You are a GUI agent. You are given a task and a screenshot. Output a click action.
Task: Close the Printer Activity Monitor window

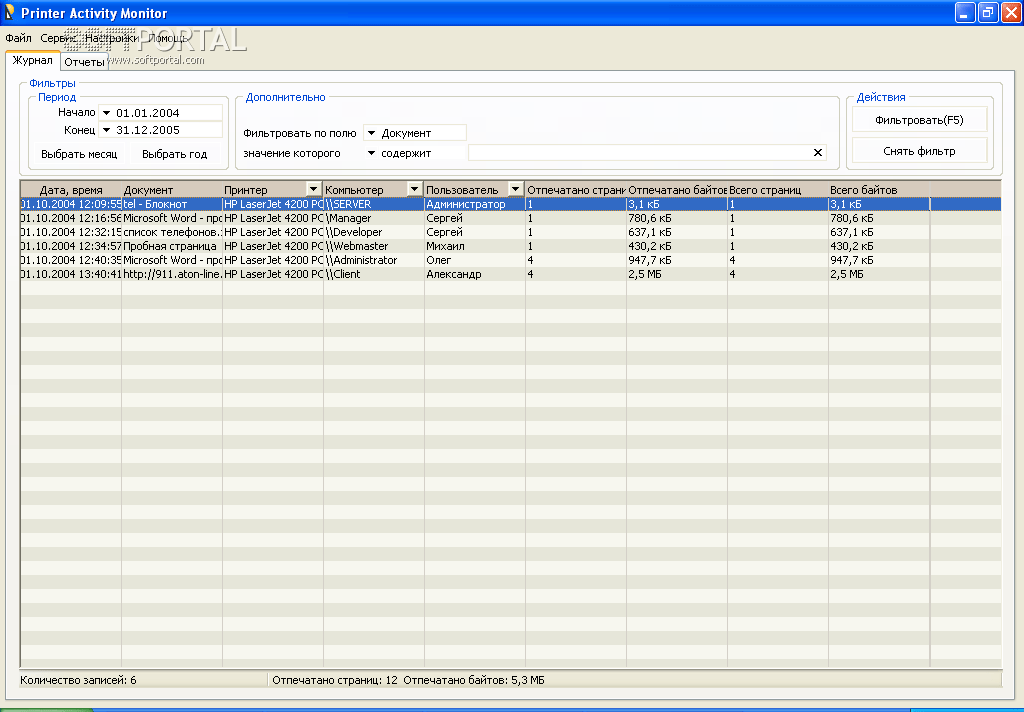coord(1011,12)
